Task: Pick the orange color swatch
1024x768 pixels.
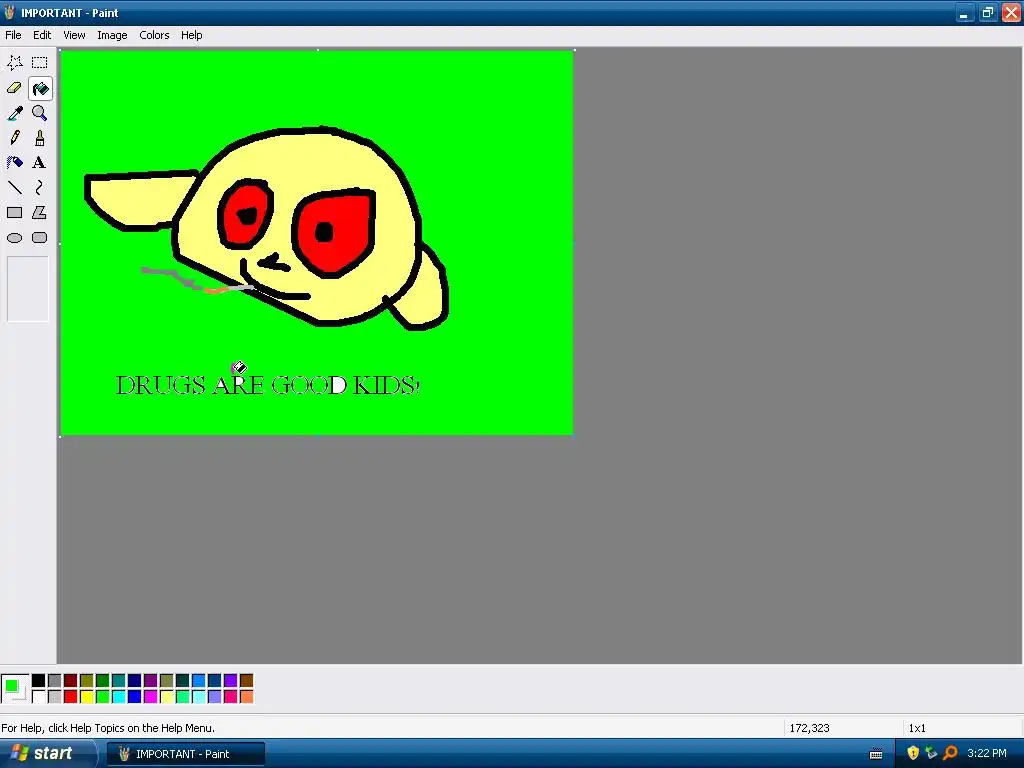Action: (246, 697)
